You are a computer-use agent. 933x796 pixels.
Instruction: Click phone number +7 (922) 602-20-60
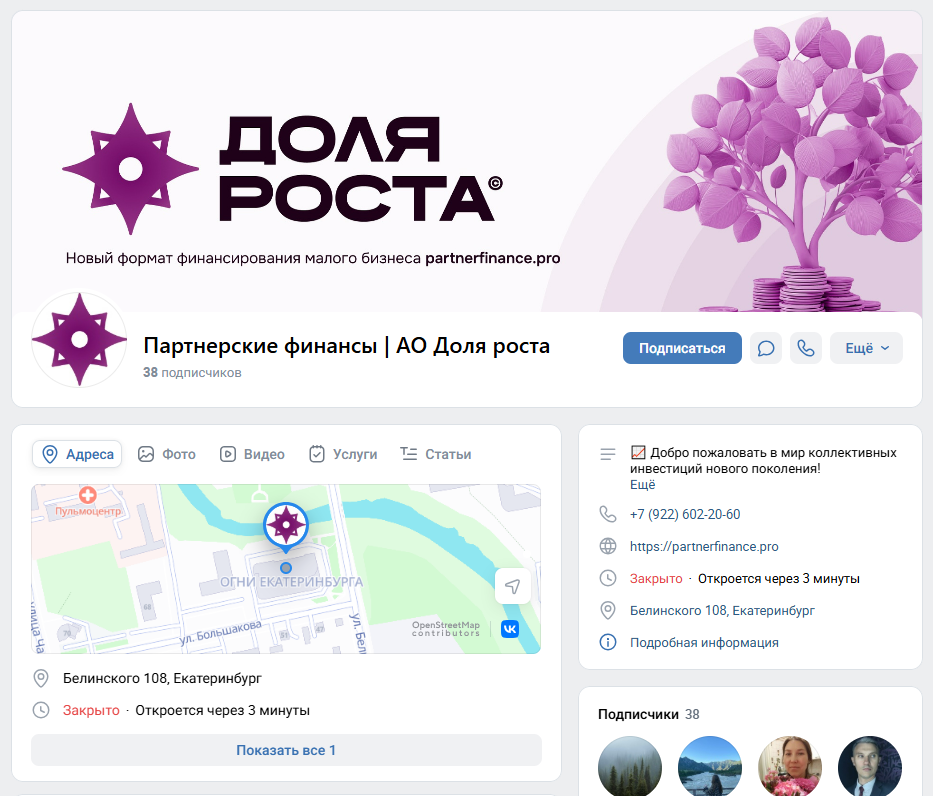(x=685, y=515)
